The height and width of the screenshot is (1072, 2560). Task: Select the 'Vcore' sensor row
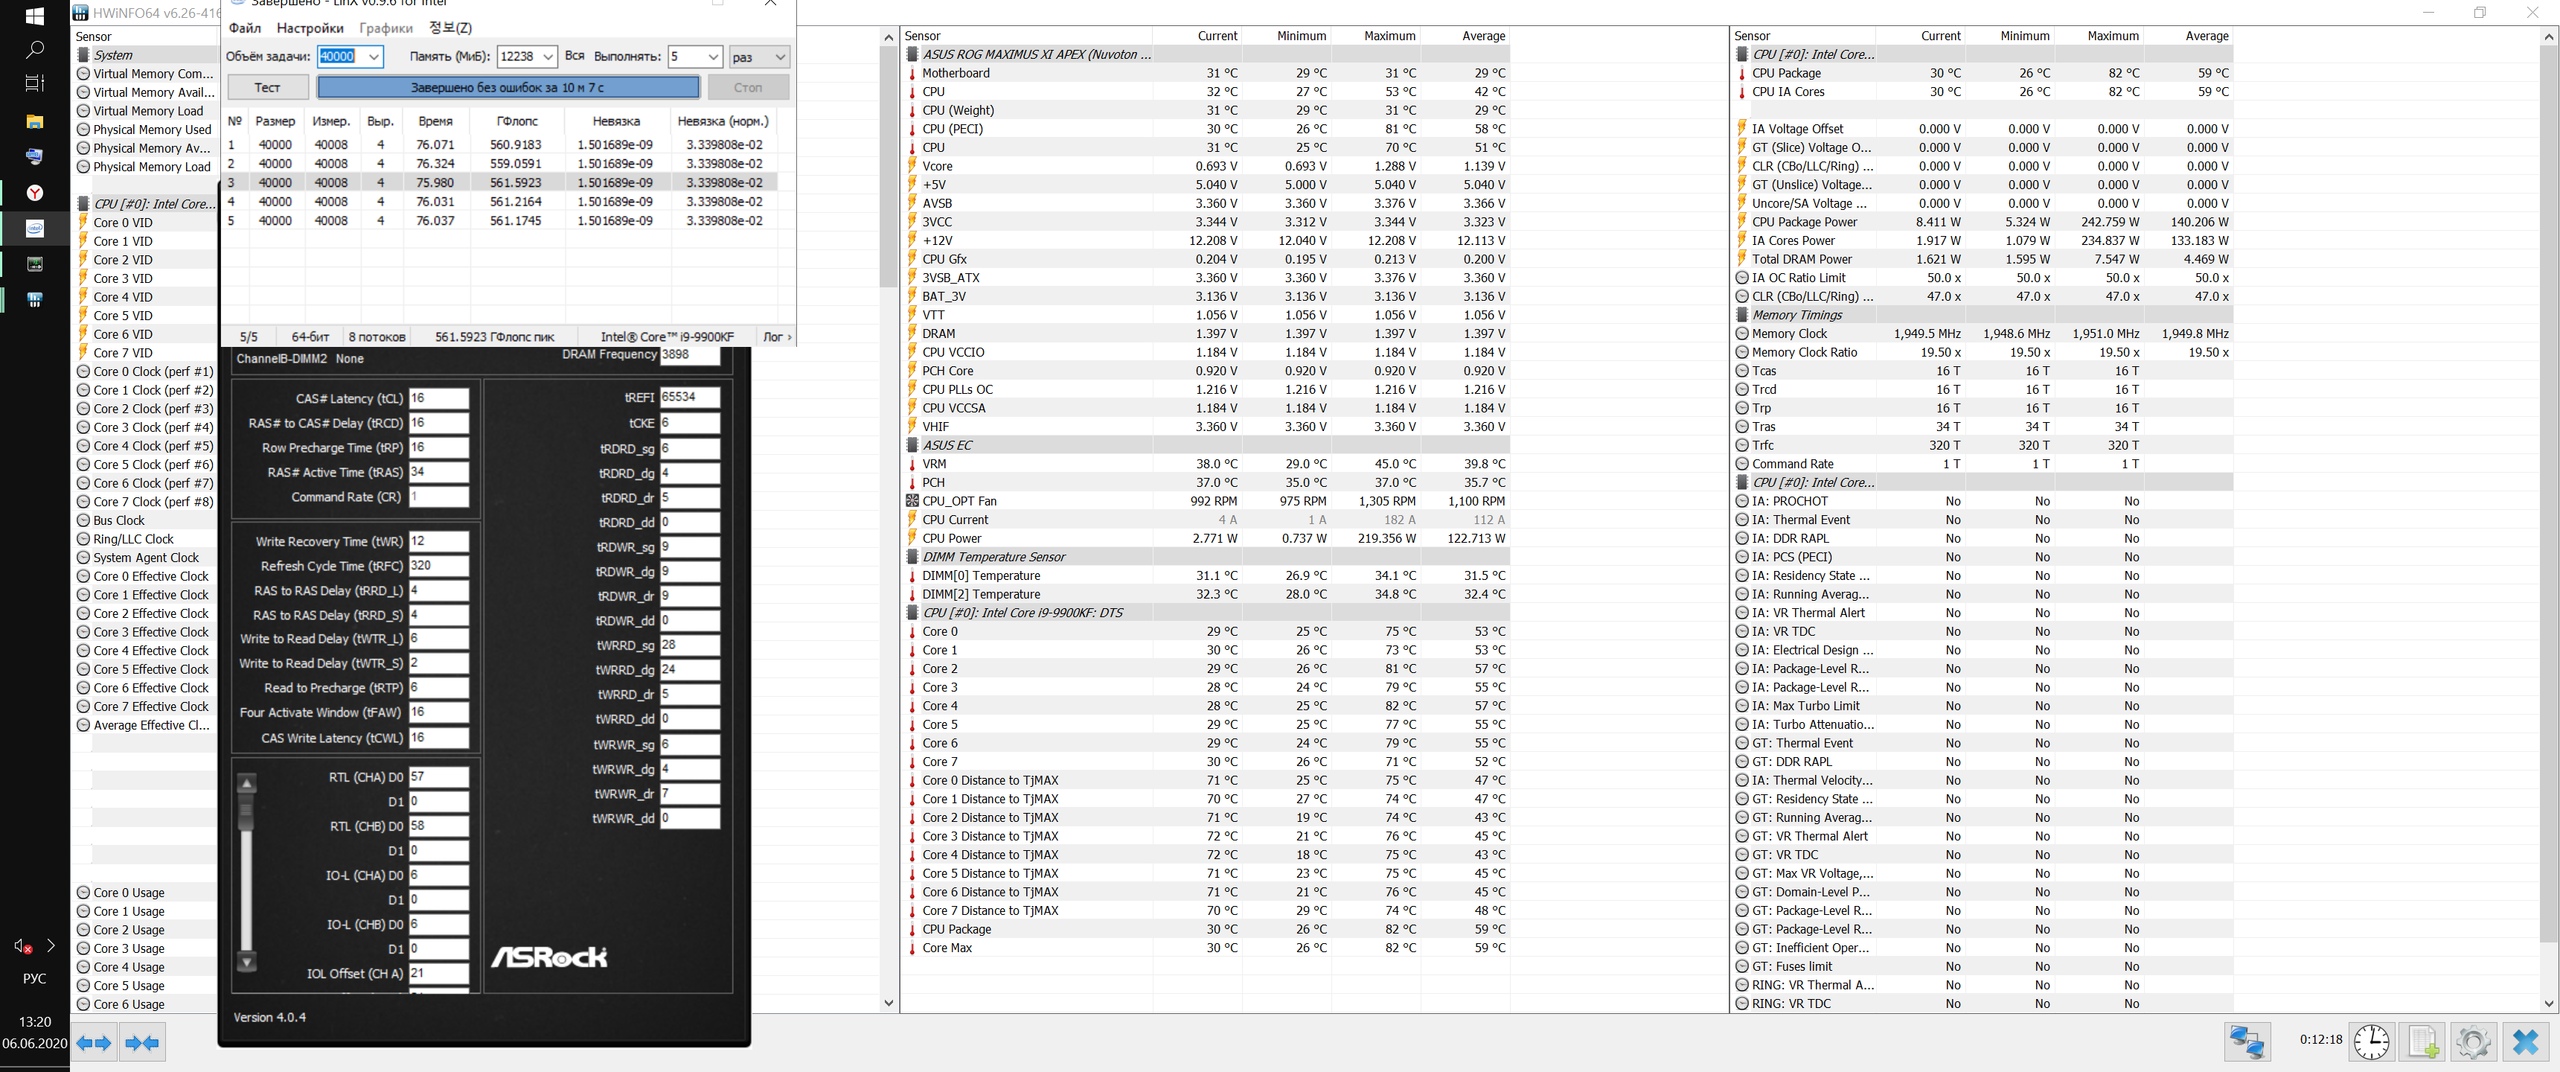coord(1205,166)
